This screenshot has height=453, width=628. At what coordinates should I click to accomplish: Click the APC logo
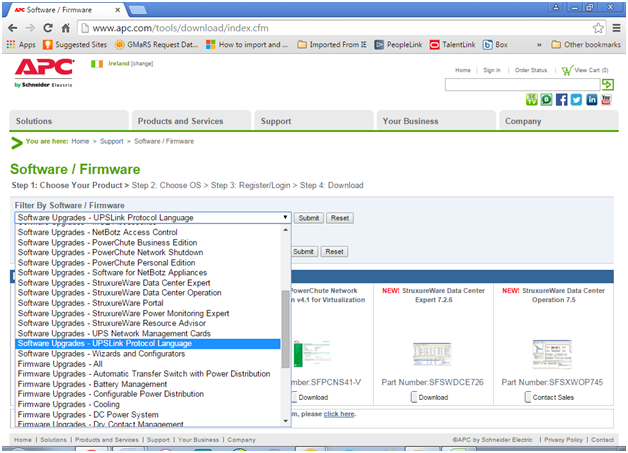(x=44, y=72)
